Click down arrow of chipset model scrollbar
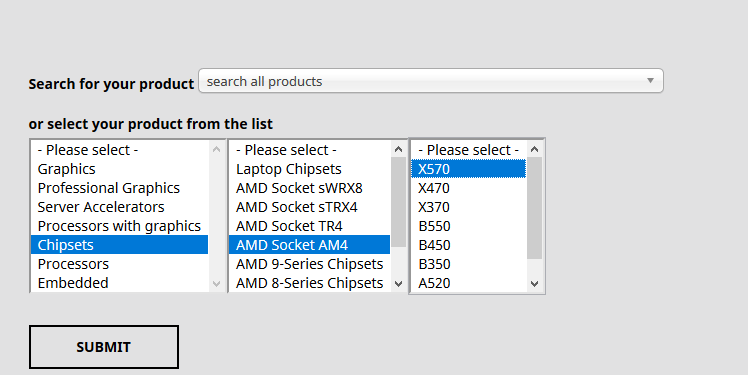 (x=535, y=284)
